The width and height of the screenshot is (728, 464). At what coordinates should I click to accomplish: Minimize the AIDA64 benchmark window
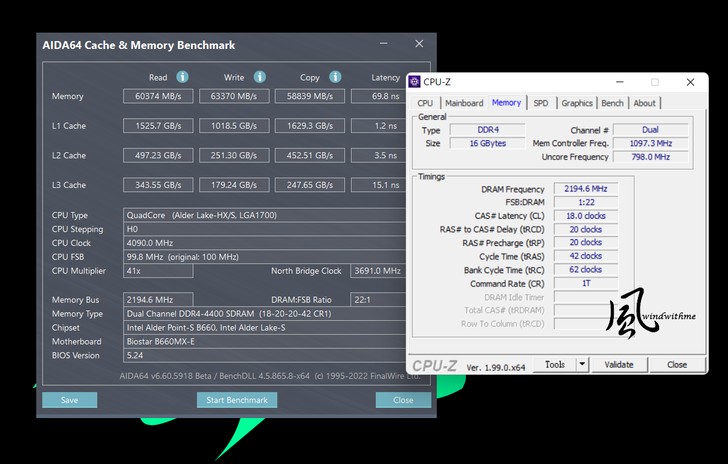click(381, 44)
